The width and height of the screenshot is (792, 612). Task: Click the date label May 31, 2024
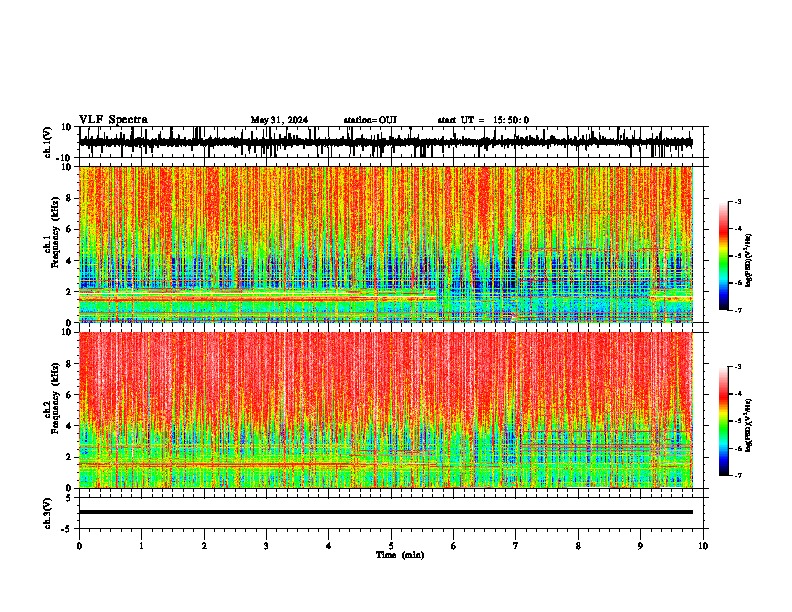(279, 120)
